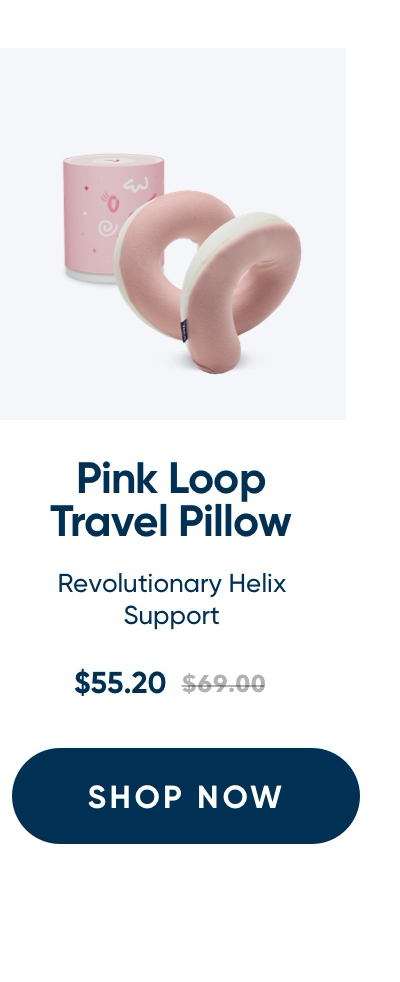Click the navy brand tag on pillow
400x982 pixels.
click(184, 331)
